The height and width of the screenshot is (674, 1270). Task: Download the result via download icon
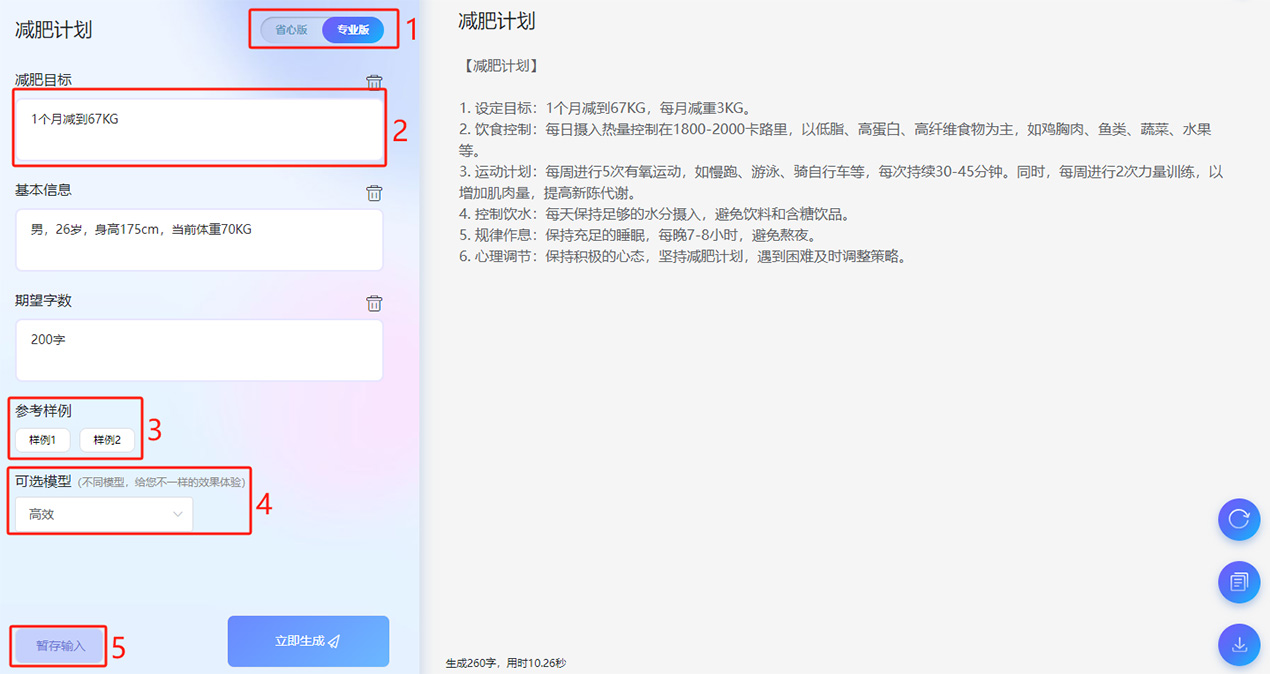coord(1239,645)
